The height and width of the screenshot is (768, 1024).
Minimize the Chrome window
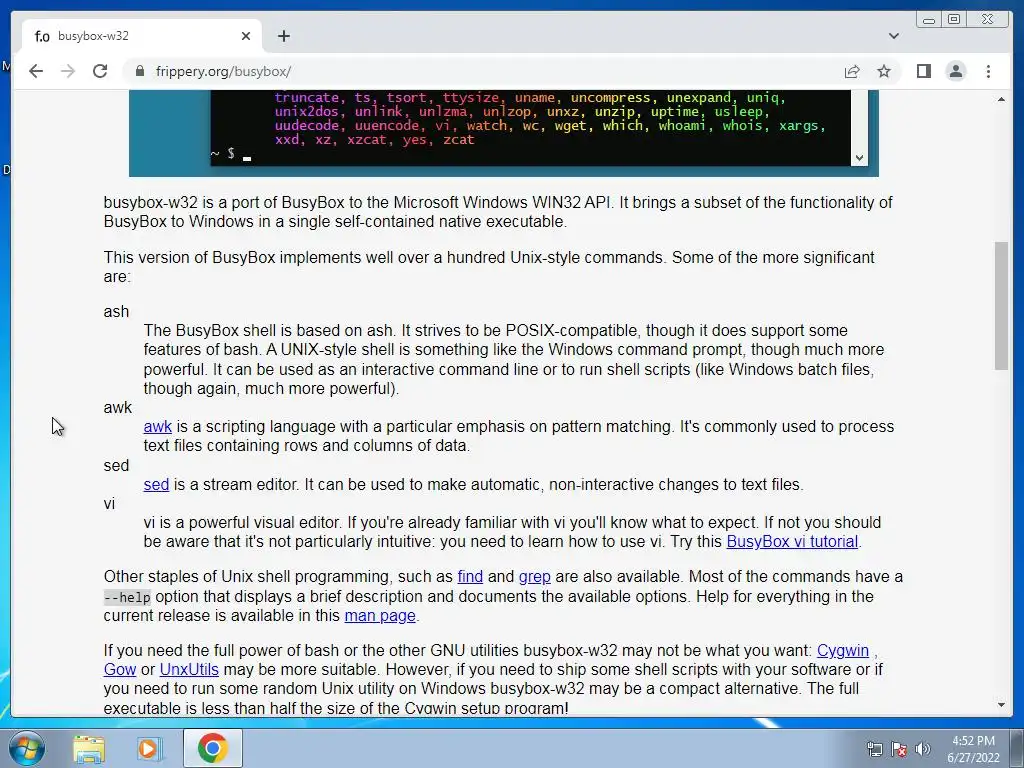click(x=929, y=20)
